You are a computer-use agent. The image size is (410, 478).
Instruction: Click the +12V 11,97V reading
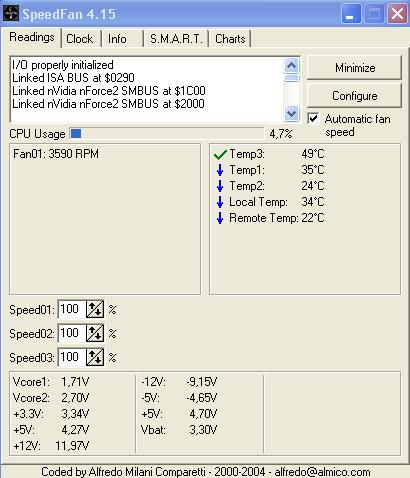(51, 446)
